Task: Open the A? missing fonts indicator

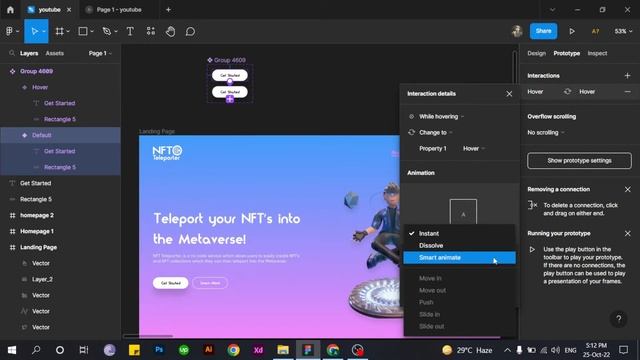Action: click(x=596, y=31)
